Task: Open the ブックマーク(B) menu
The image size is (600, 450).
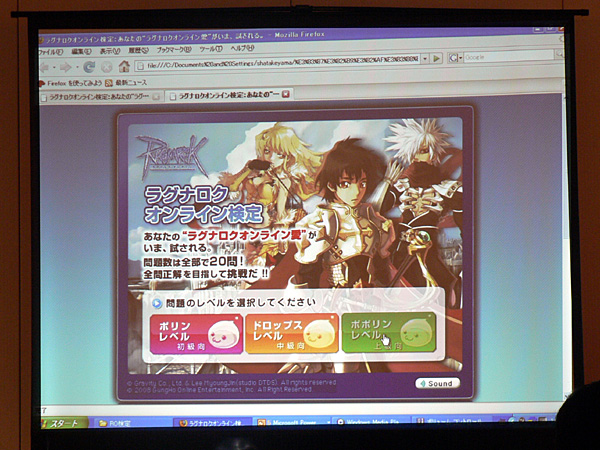Action: click(174, 50)
